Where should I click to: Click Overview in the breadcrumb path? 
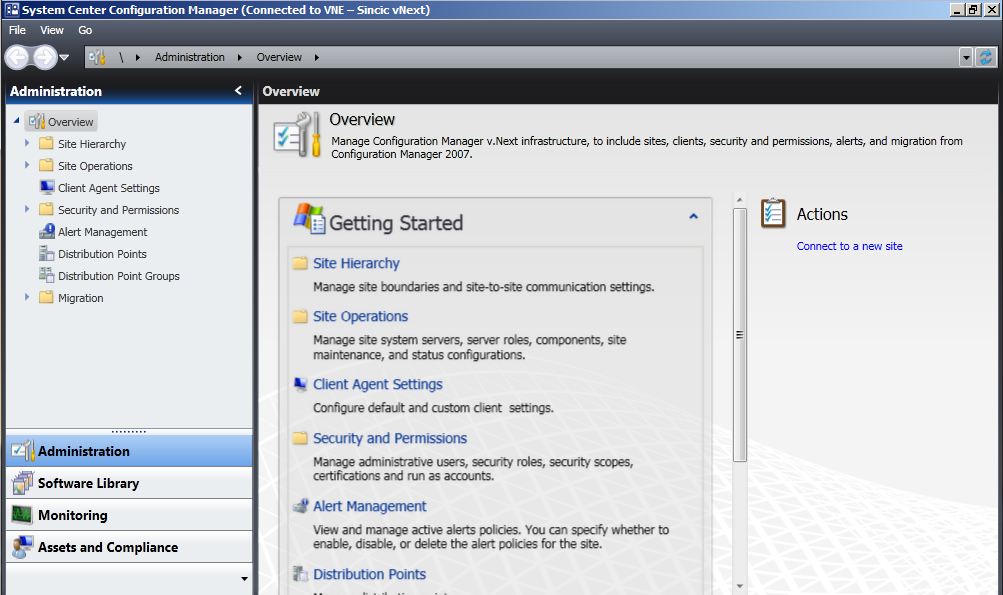click(279, 58)
